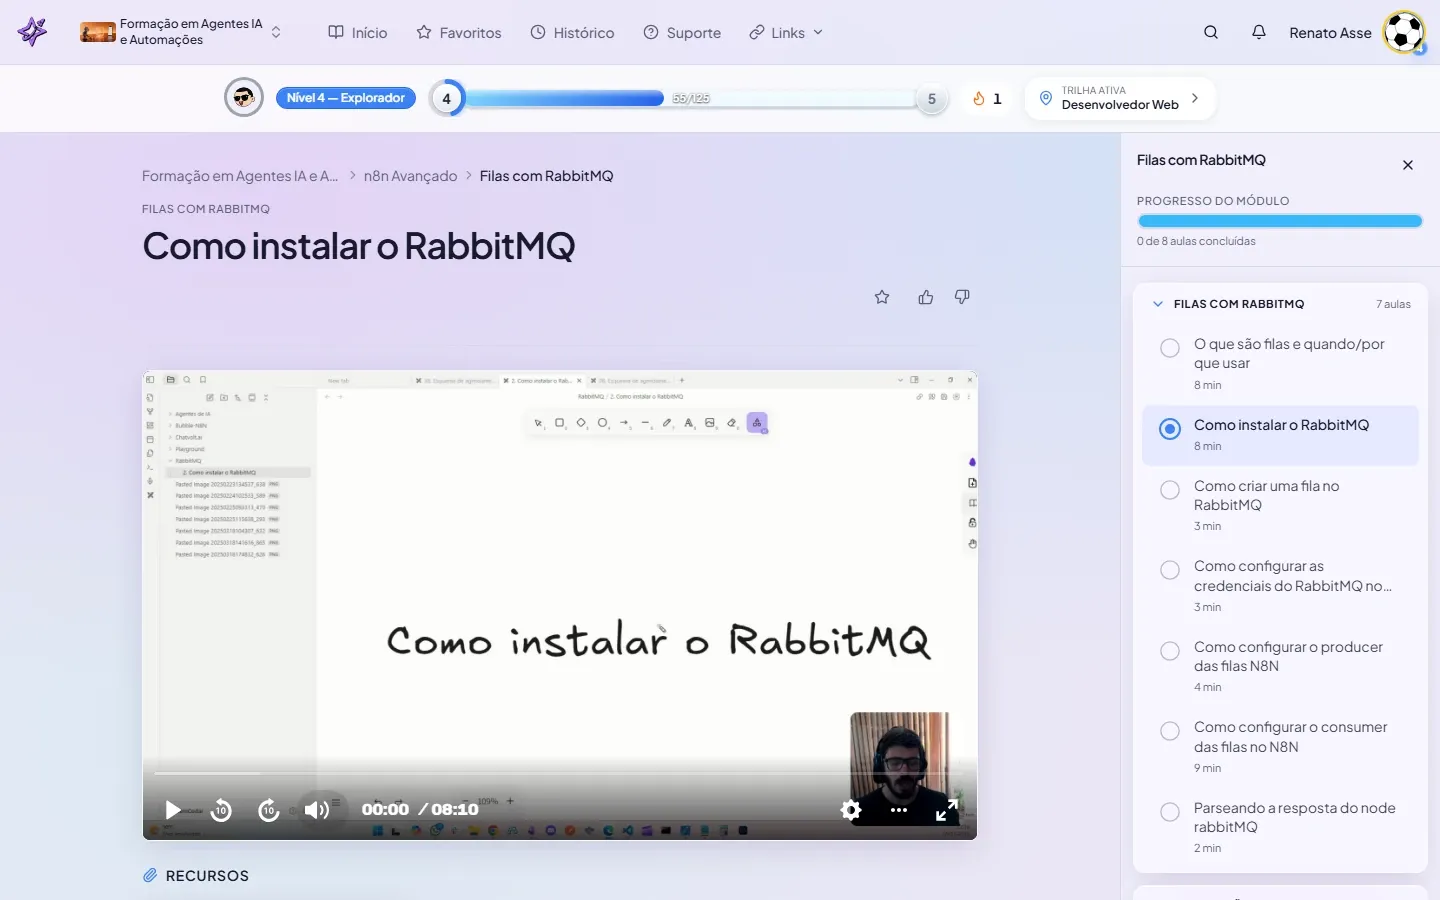Mark 'Como criar uma fila' lesson circle
The image size is (1440, 900).
coord(1169,490)
